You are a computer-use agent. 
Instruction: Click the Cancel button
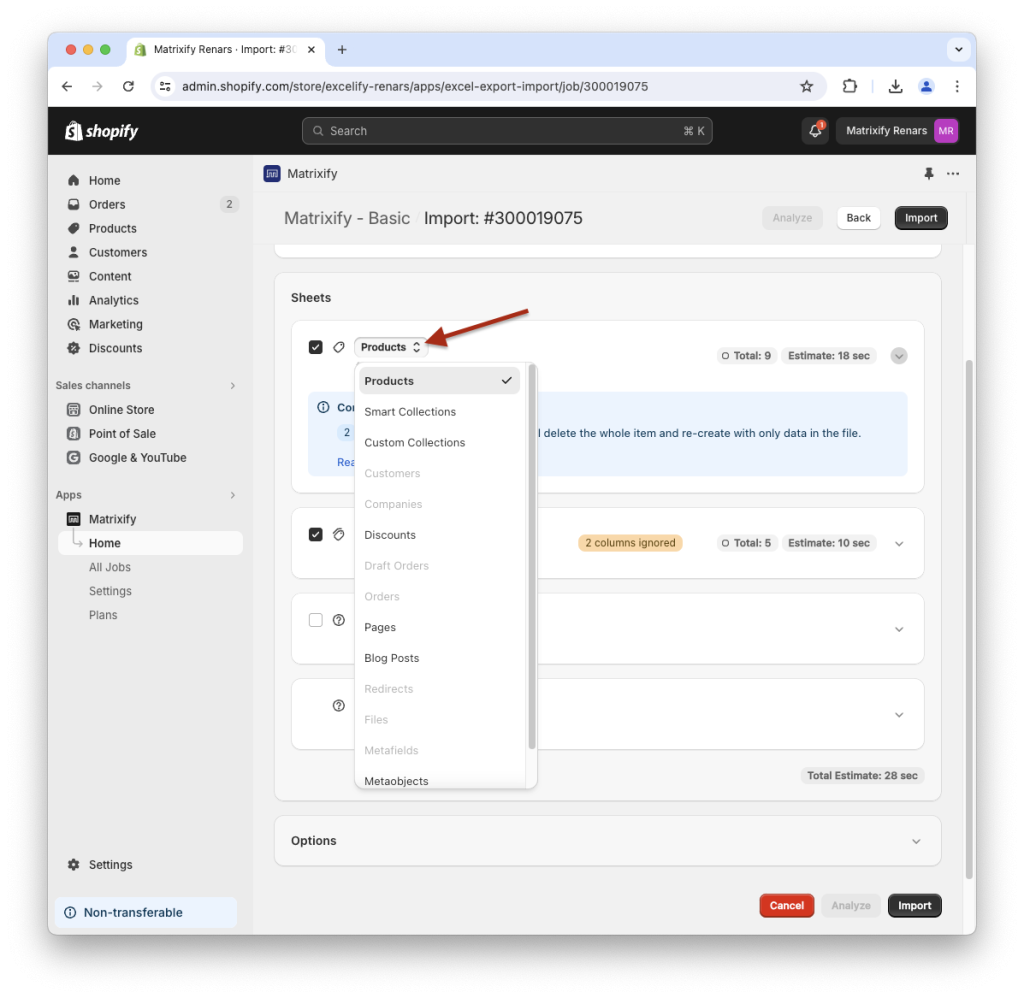click(786, 905)
